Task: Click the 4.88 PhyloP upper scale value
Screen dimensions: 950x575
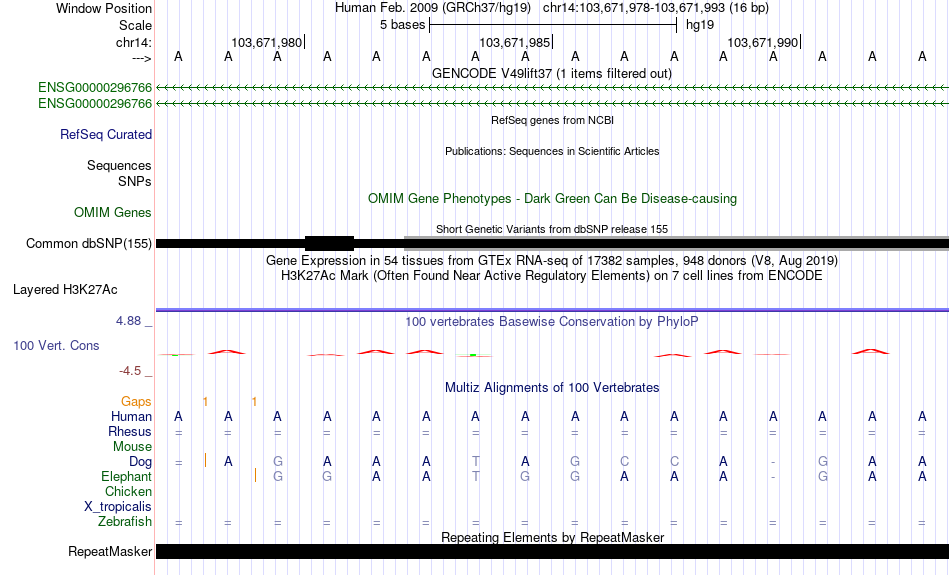Action: point(128,321)
